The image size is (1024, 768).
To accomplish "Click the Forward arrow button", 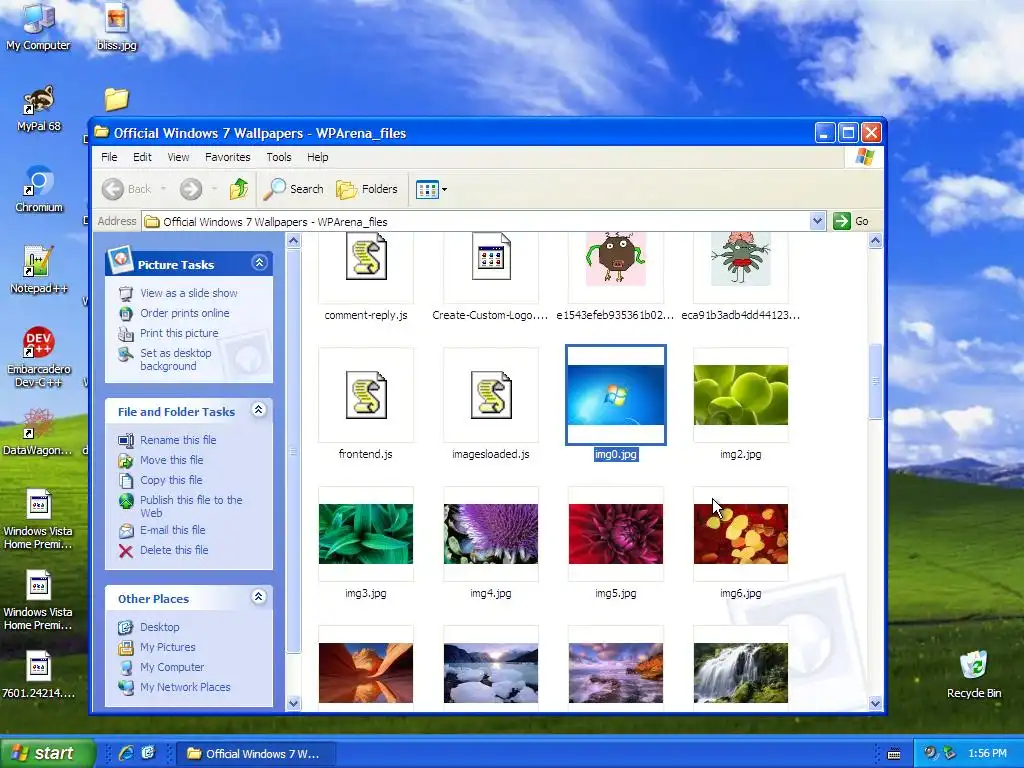I will pos(191,189).
